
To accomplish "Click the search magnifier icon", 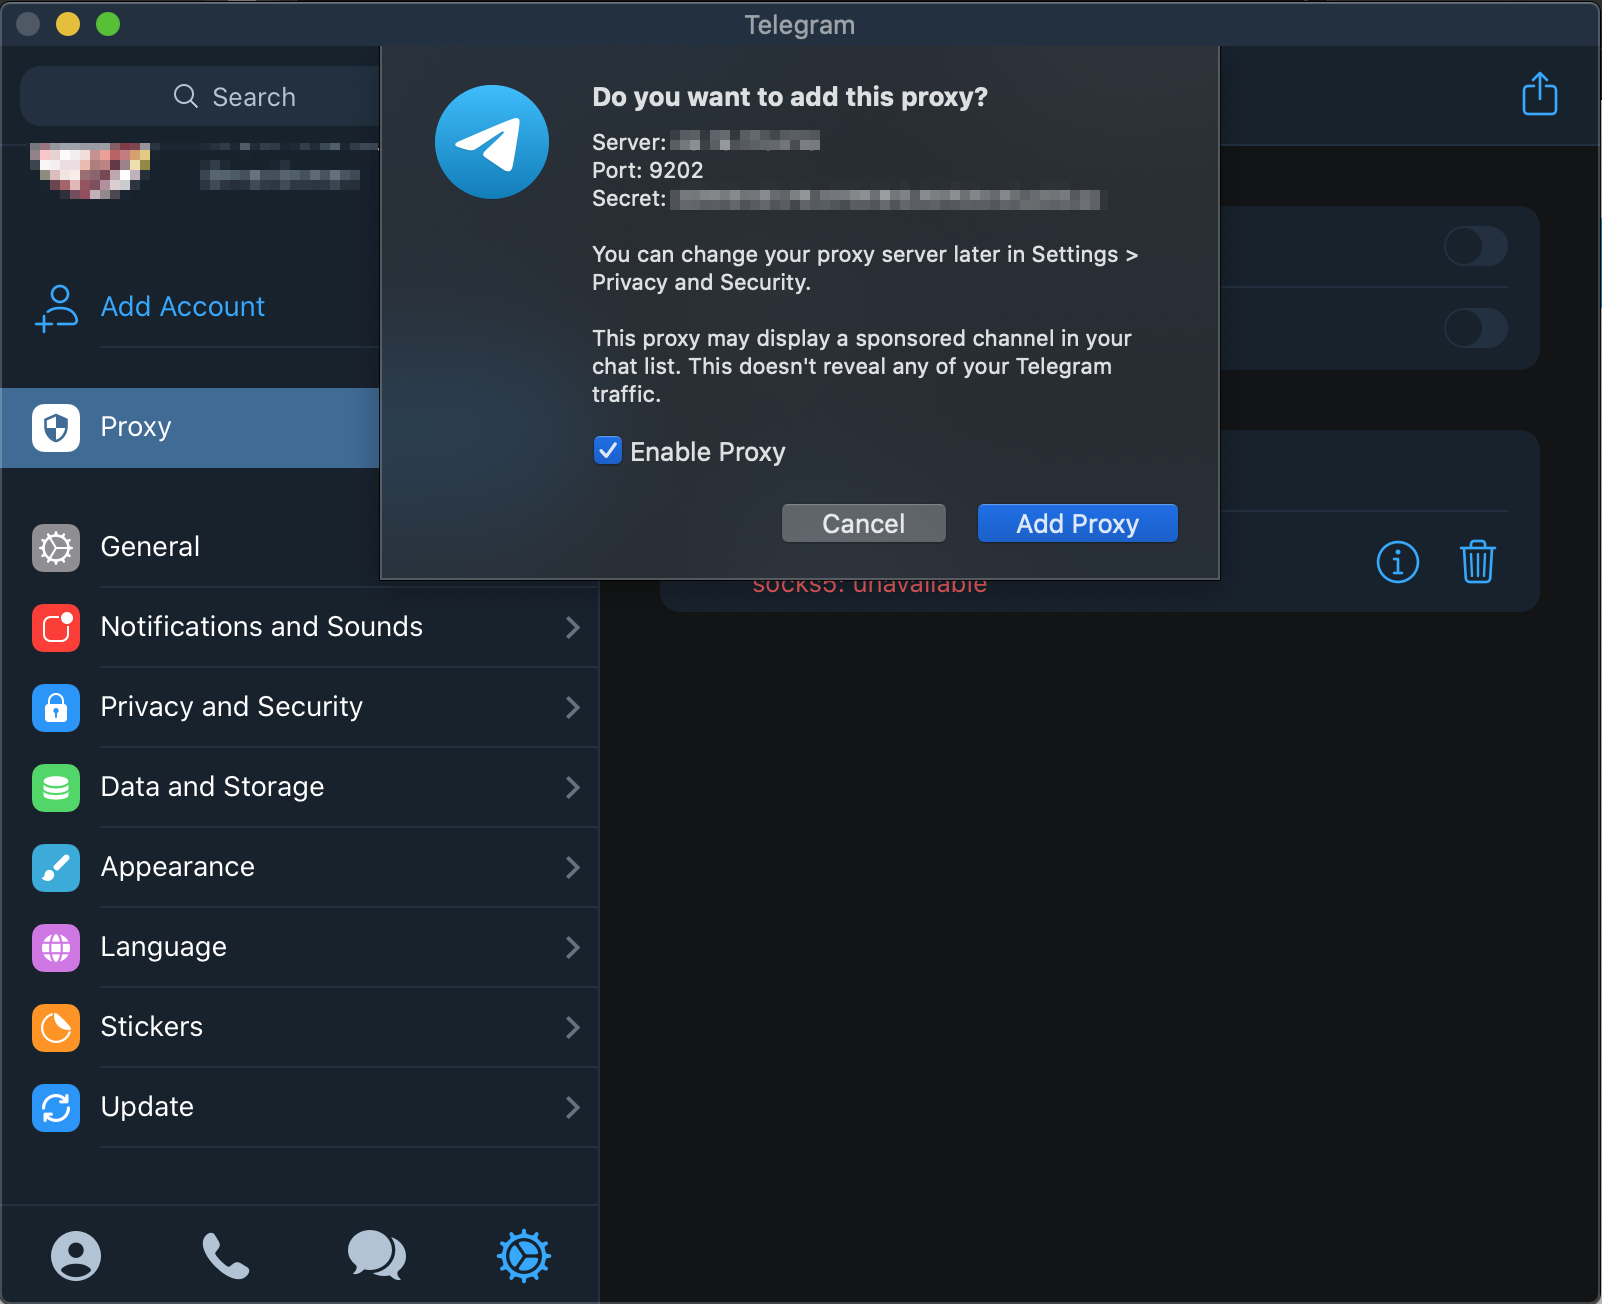I will 186,96.
